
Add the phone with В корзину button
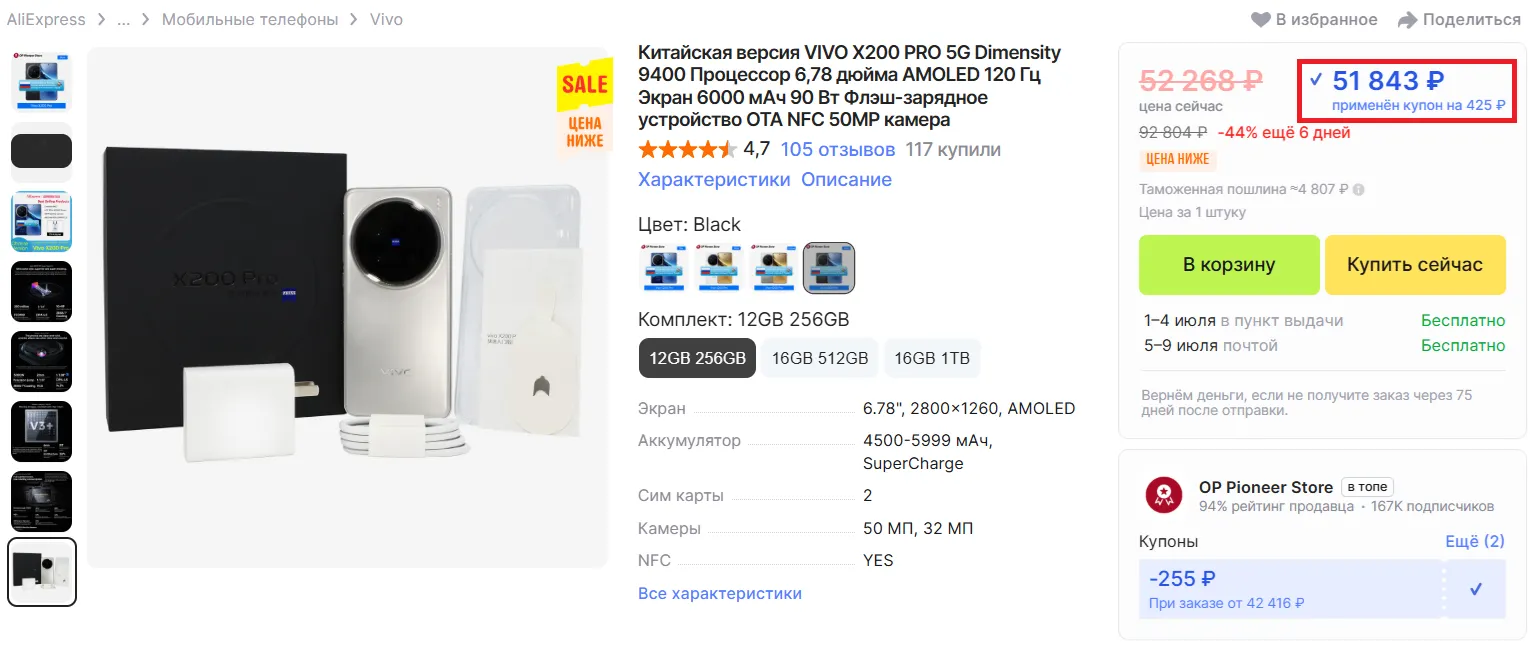click(1229, 265)
